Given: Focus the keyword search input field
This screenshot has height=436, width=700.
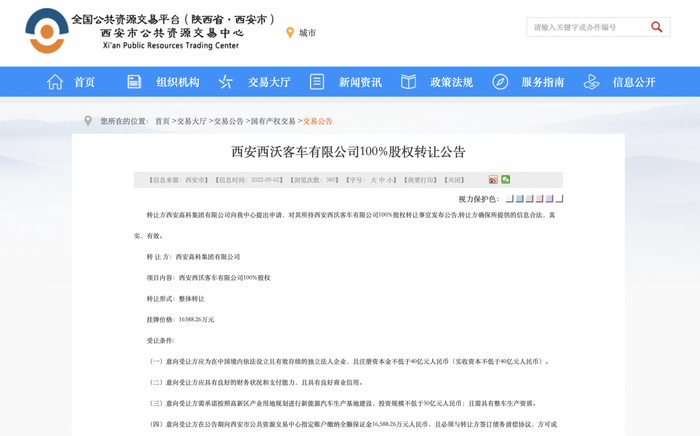Looking at the screenshot, I should pyautogui.click(x=587, y=27).
